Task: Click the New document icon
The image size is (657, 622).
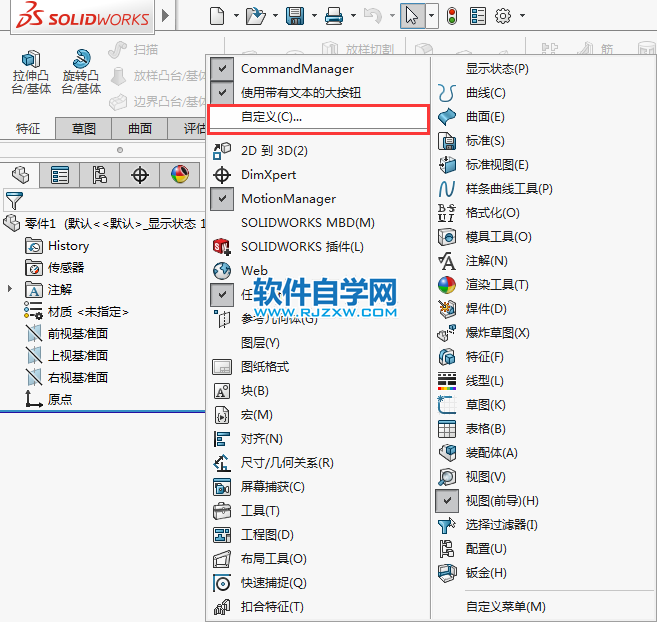Action: tap(217, 16)
